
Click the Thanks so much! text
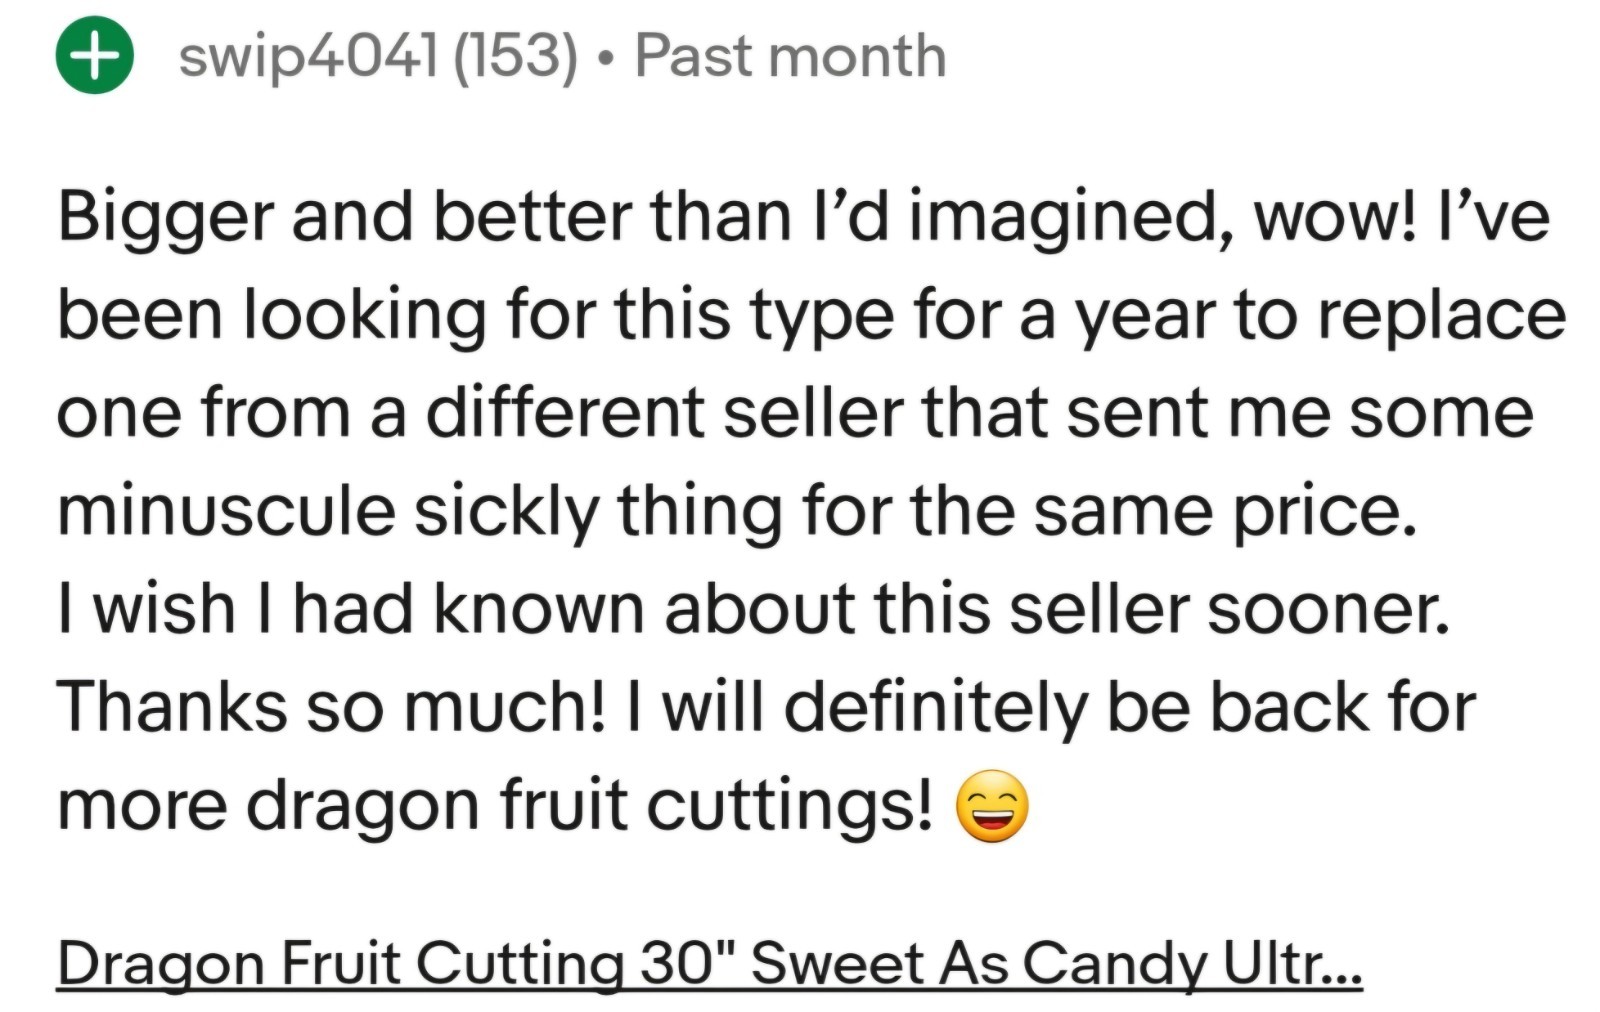coord(332,707)
